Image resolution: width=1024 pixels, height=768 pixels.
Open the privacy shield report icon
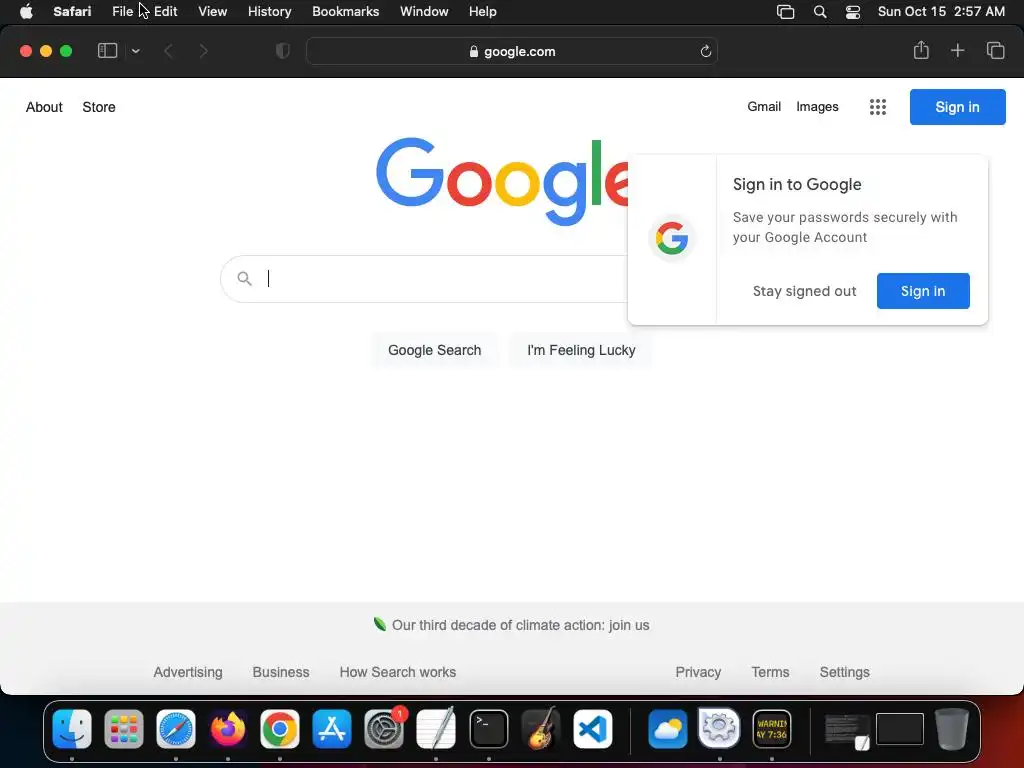pos(283,51)
